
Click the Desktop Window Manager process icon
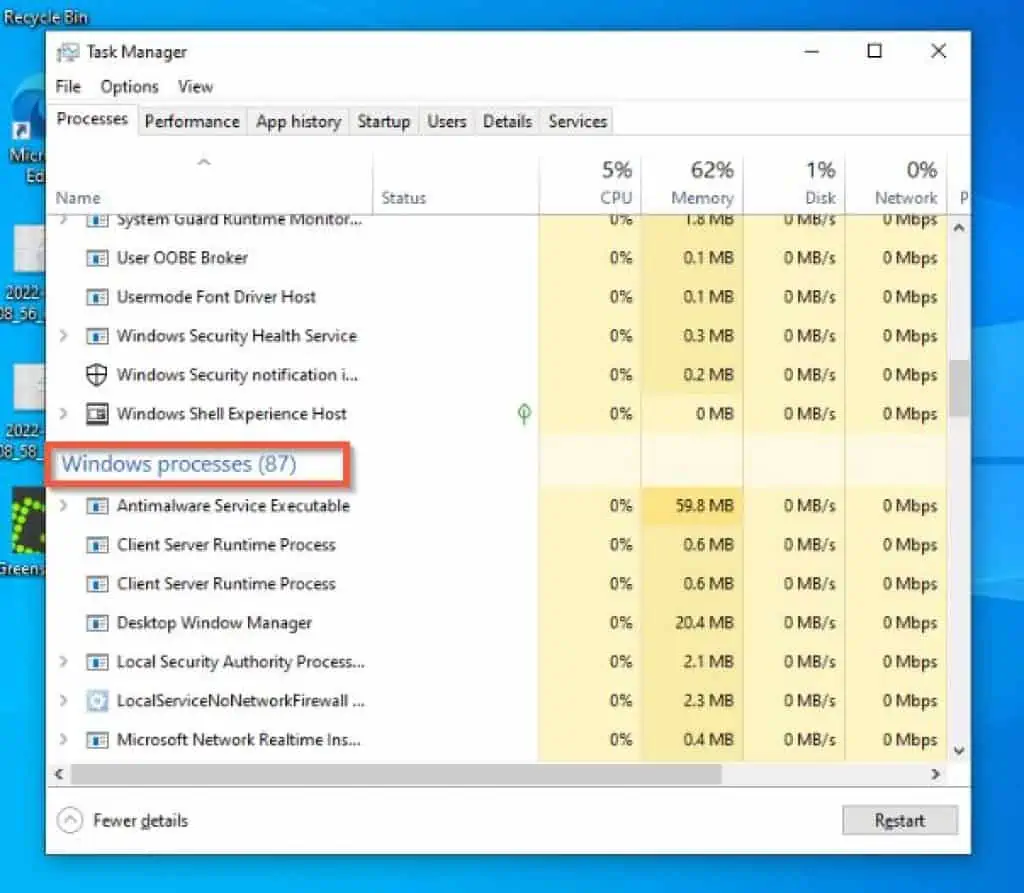click(97, 623)
